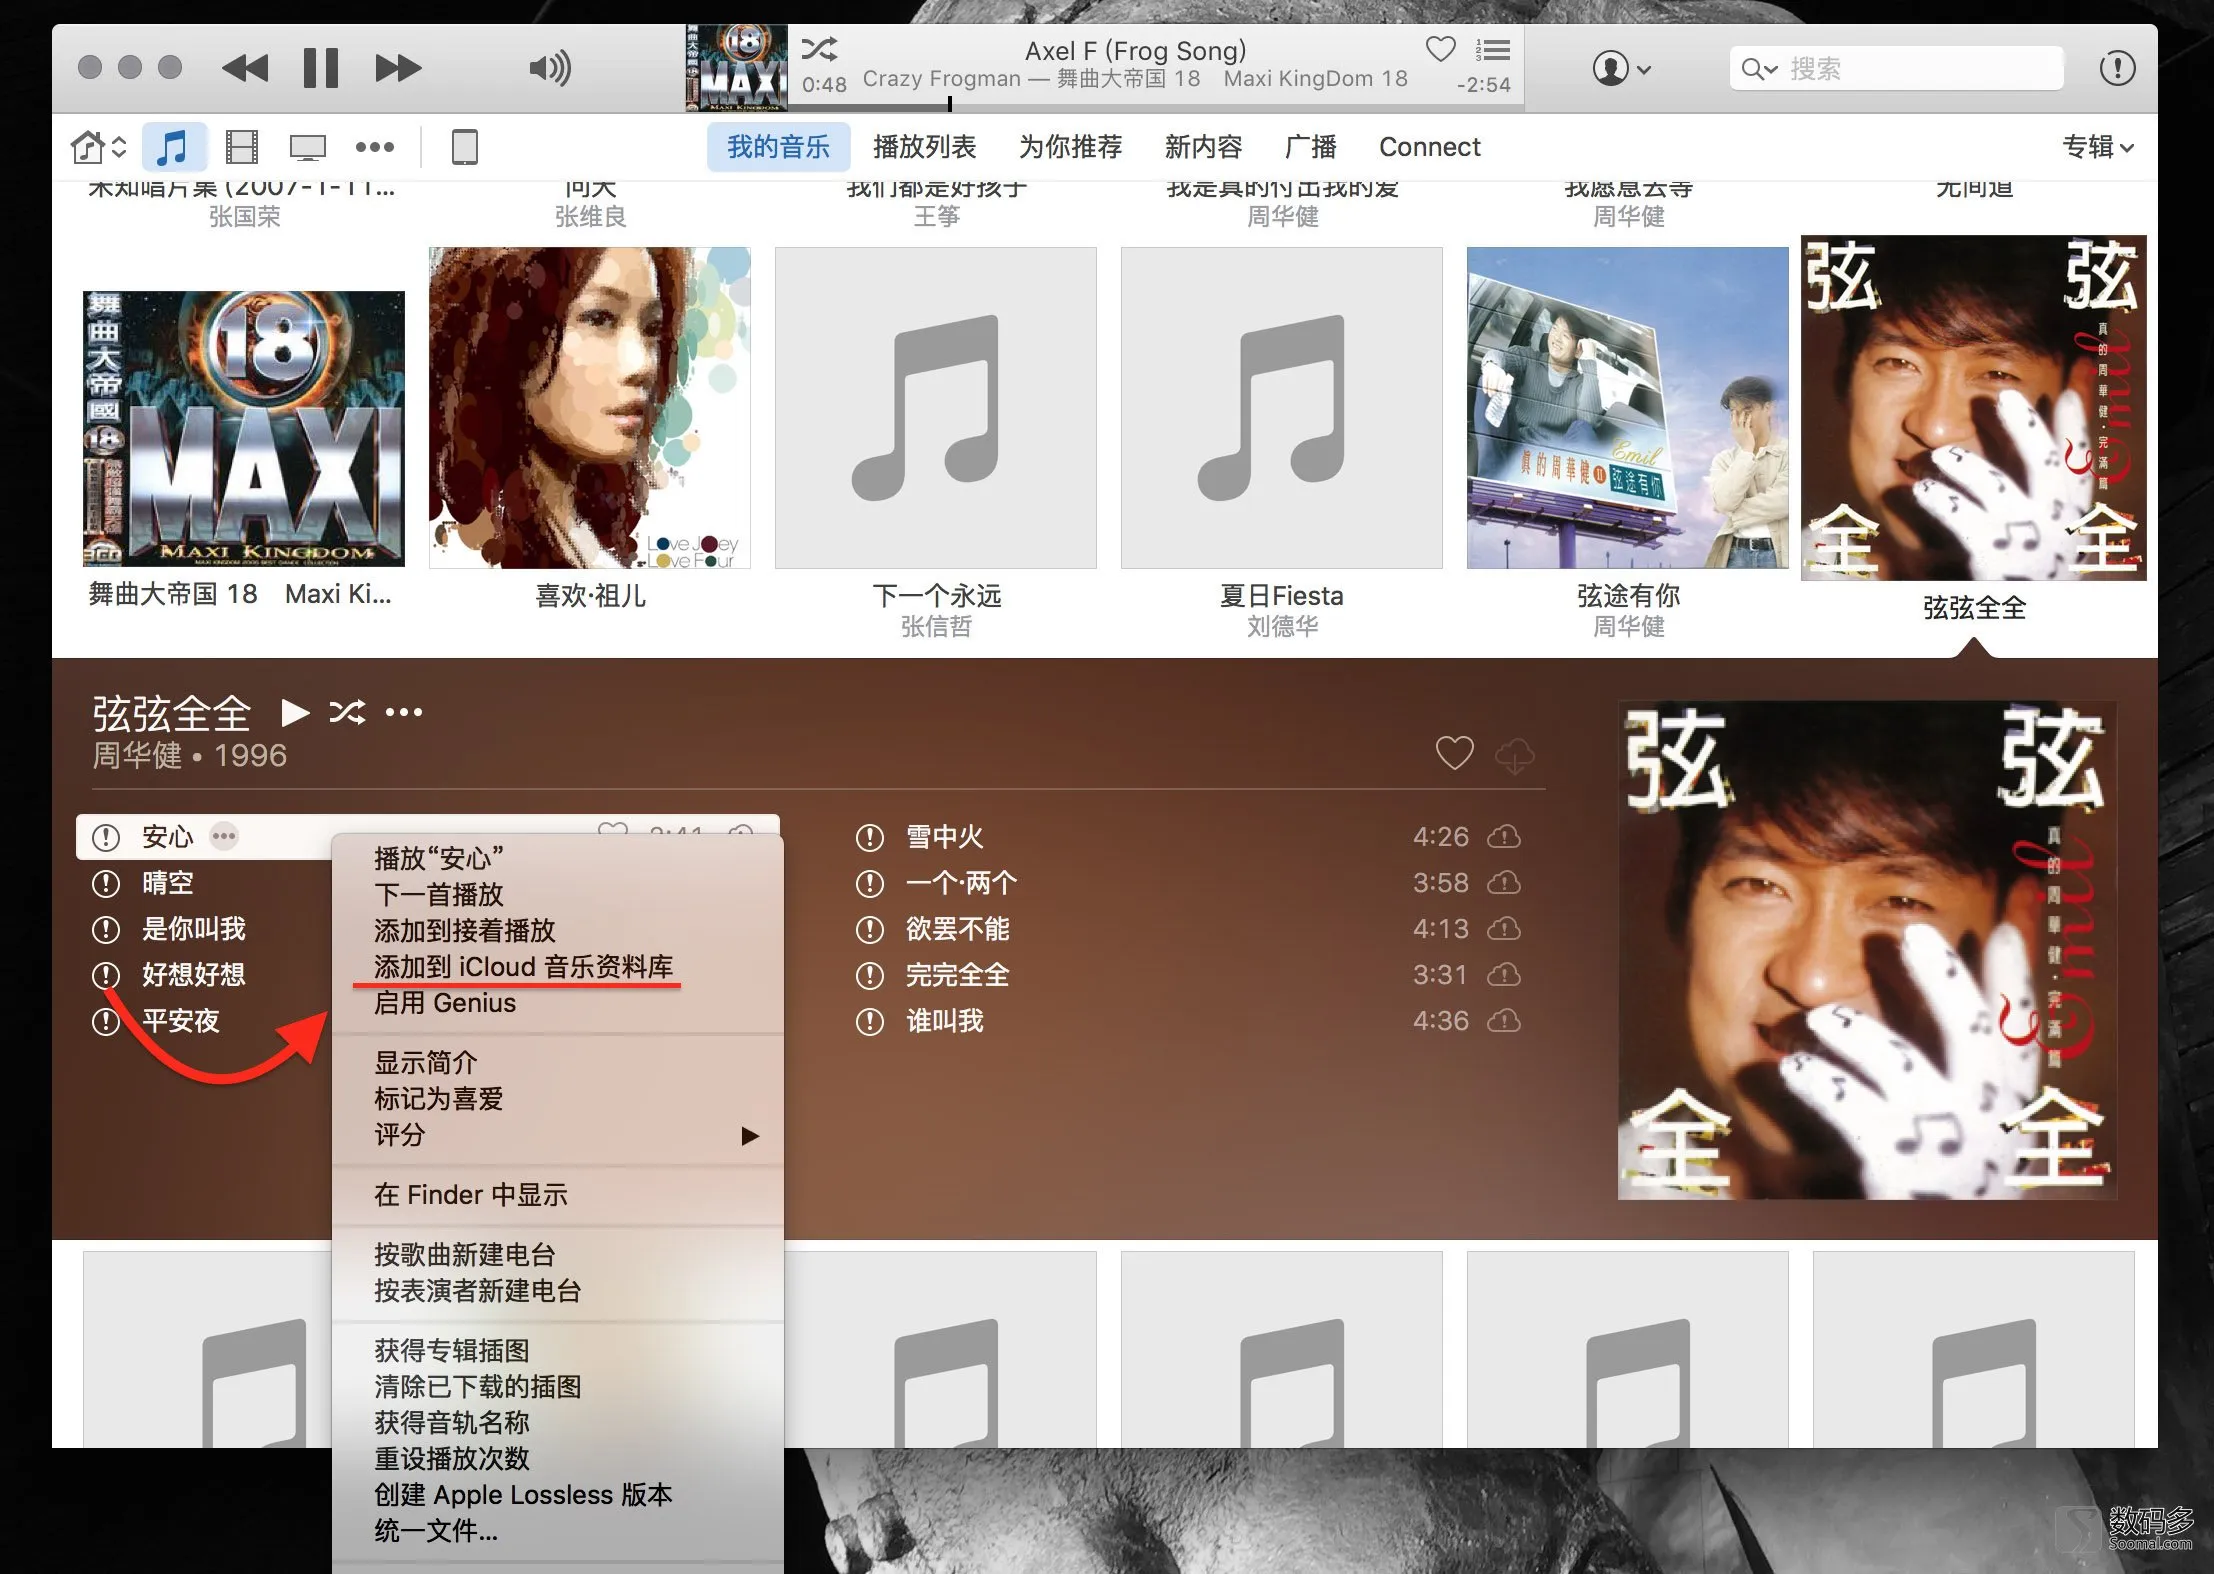Choose 添加到接着播放 menu item
The width and height of the screenshot is (2214, 1574).
tap(558, 930)
